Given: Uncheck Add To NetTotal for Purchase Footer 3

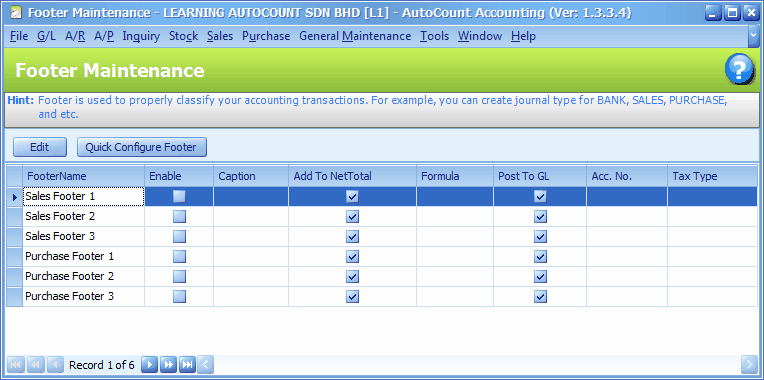Looking at the screenshot, I should coord(352,296).
